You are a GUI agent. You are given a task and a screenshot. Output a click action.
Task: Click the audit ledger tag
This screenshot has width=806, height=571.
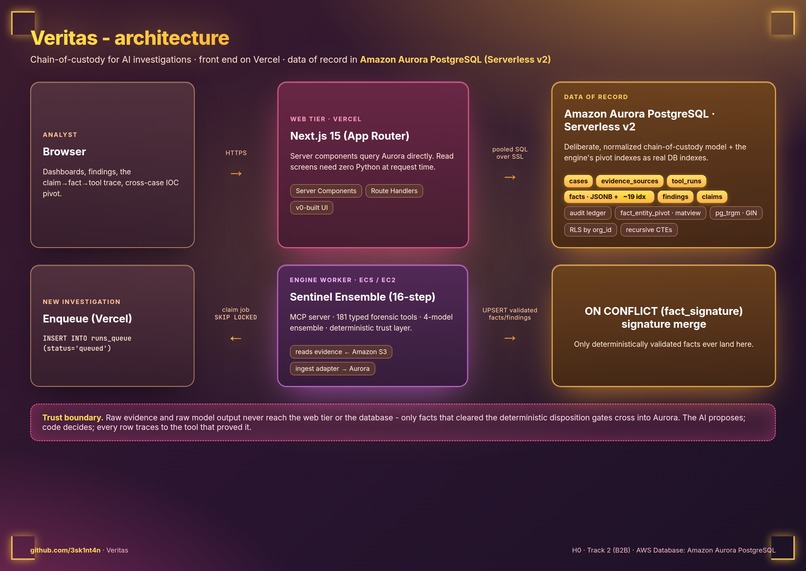click(588, 213)
